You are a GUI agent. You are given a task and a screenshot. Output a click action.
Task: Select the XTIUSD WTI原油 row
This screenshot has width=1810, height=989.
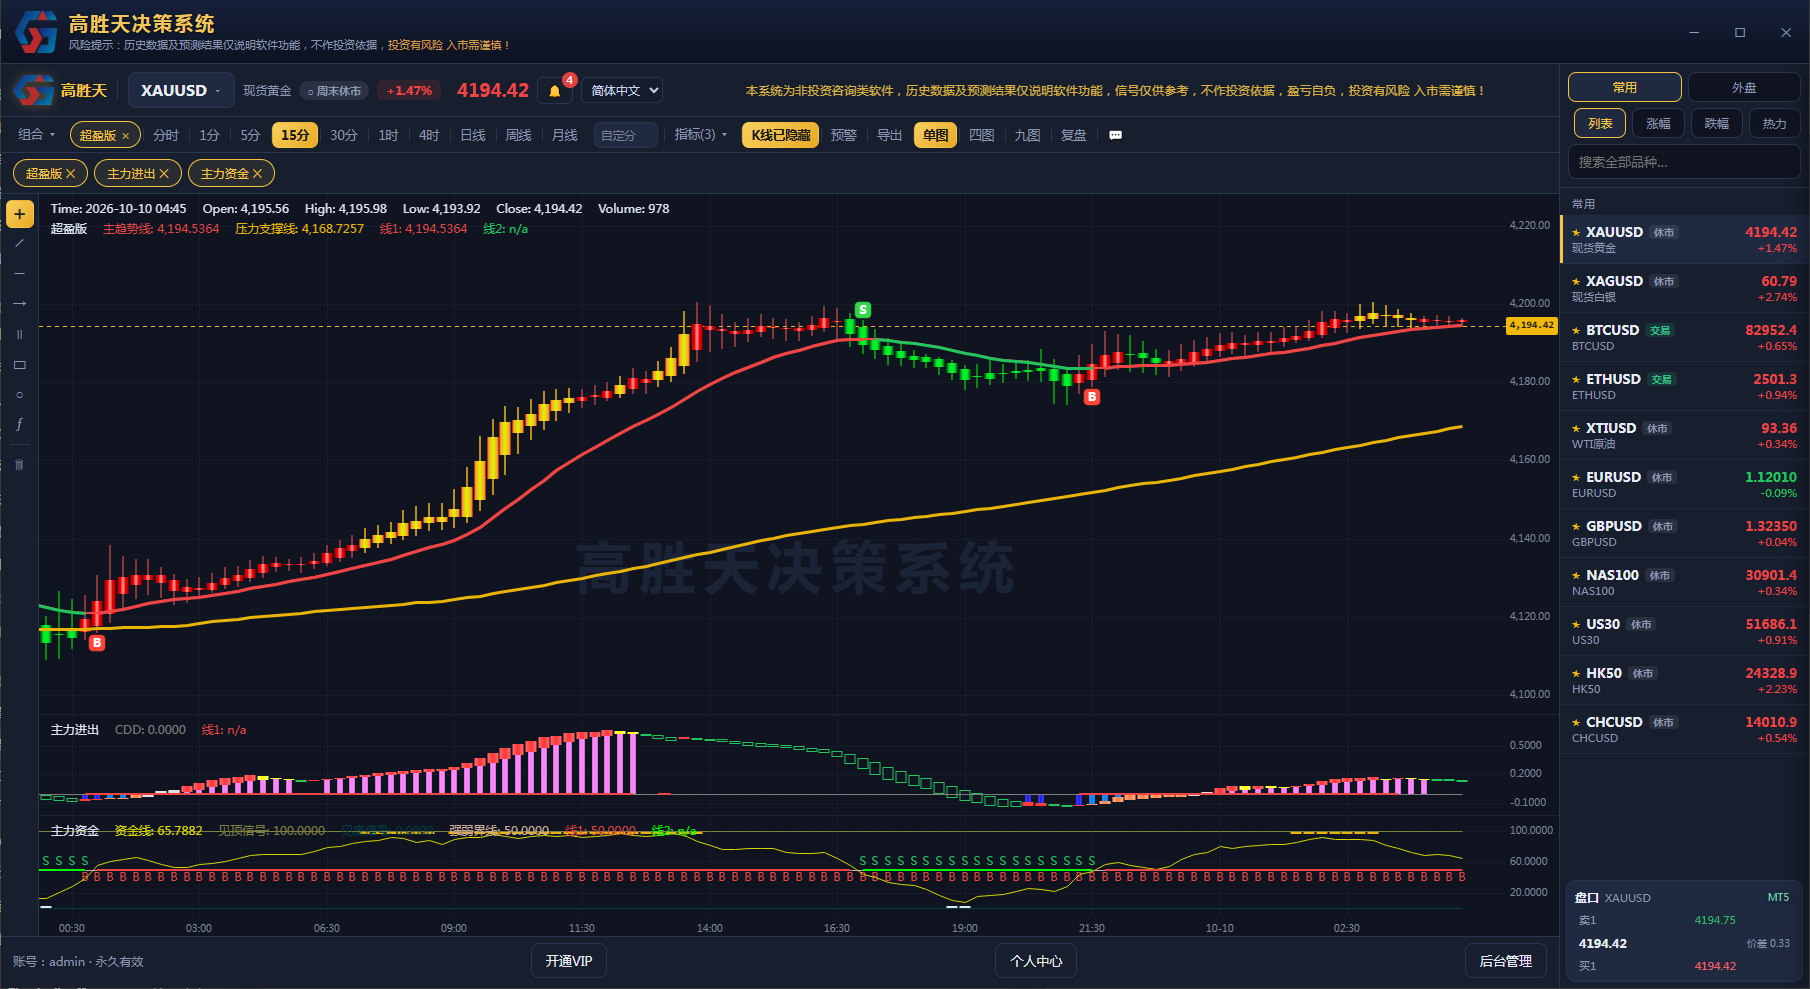coord(1684,435)
